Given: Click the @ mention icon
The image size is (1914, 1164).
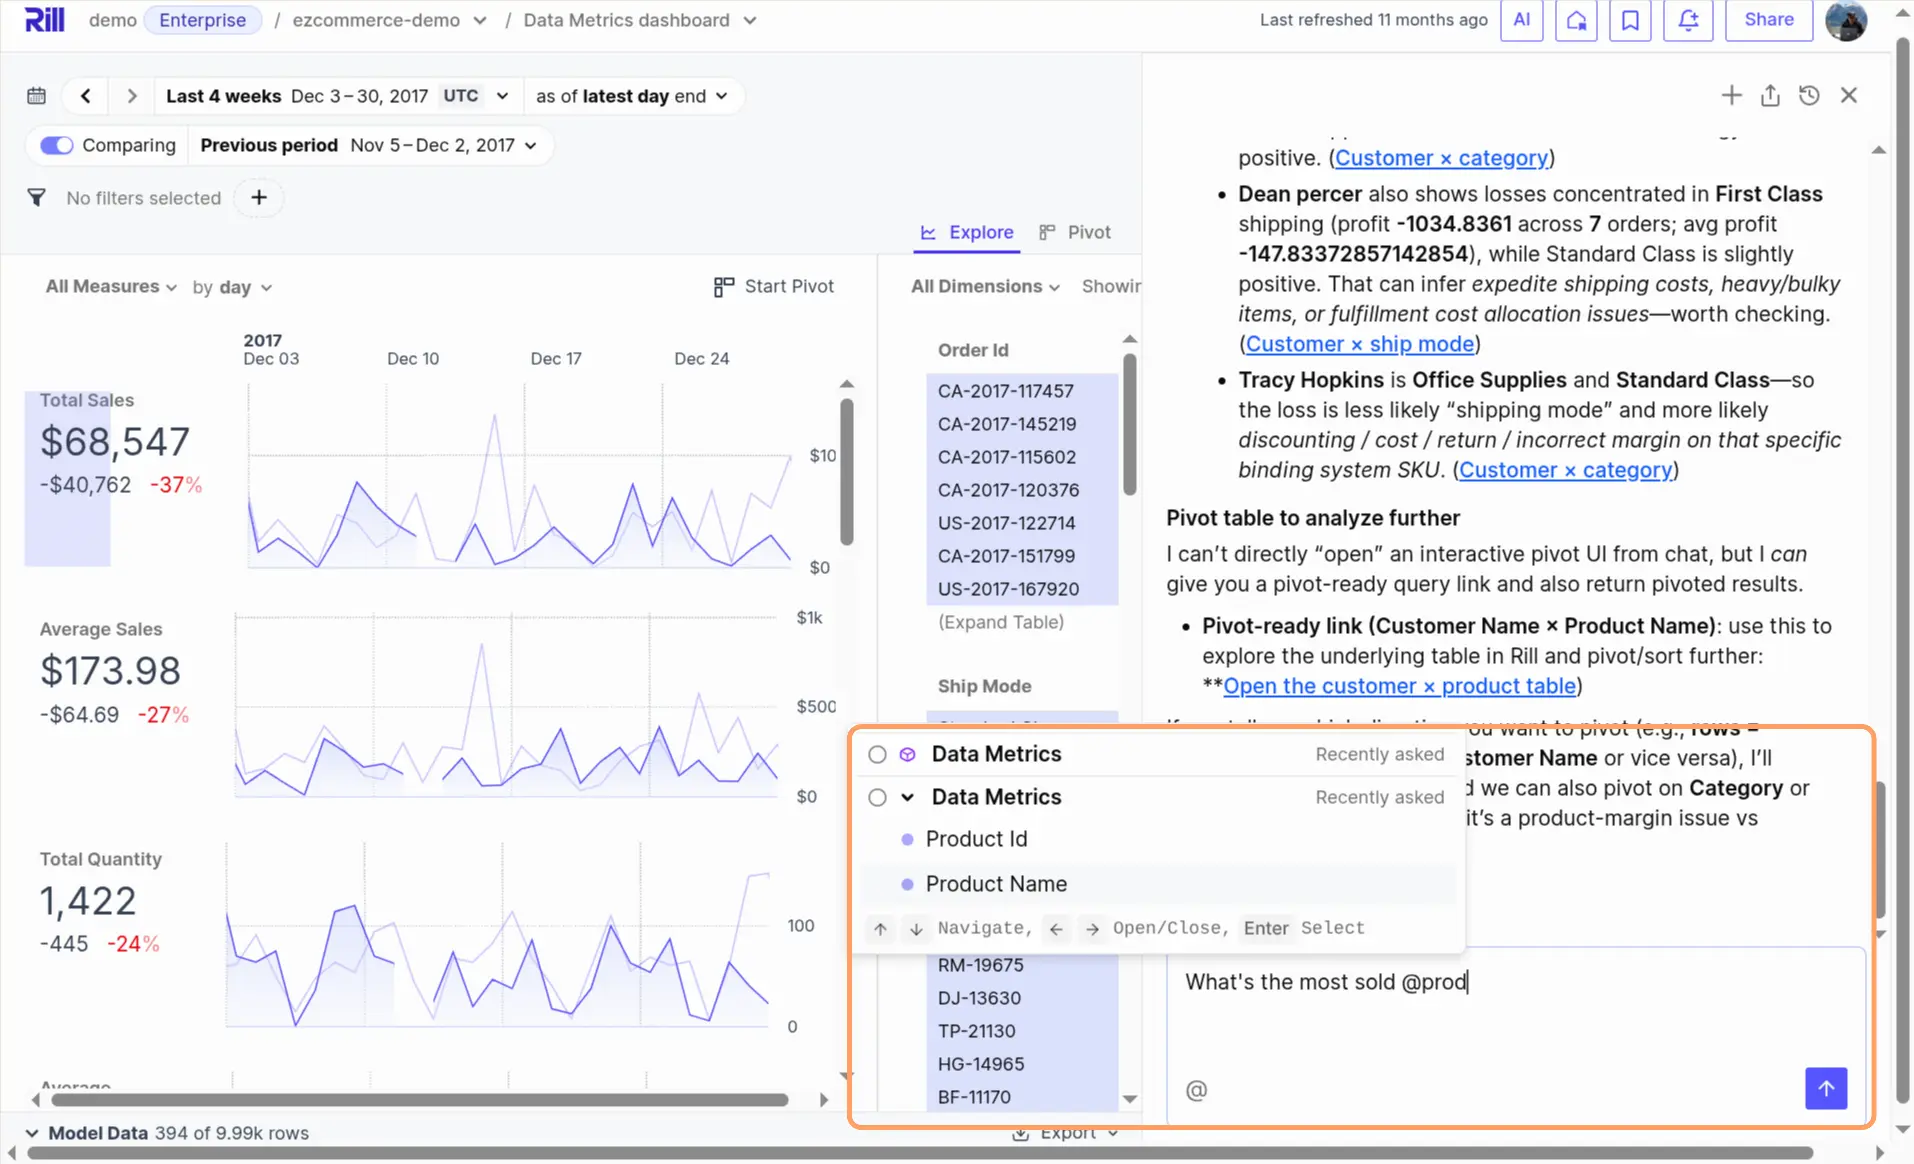Looking at the screenshot, I should (x=1196, y=1090).
